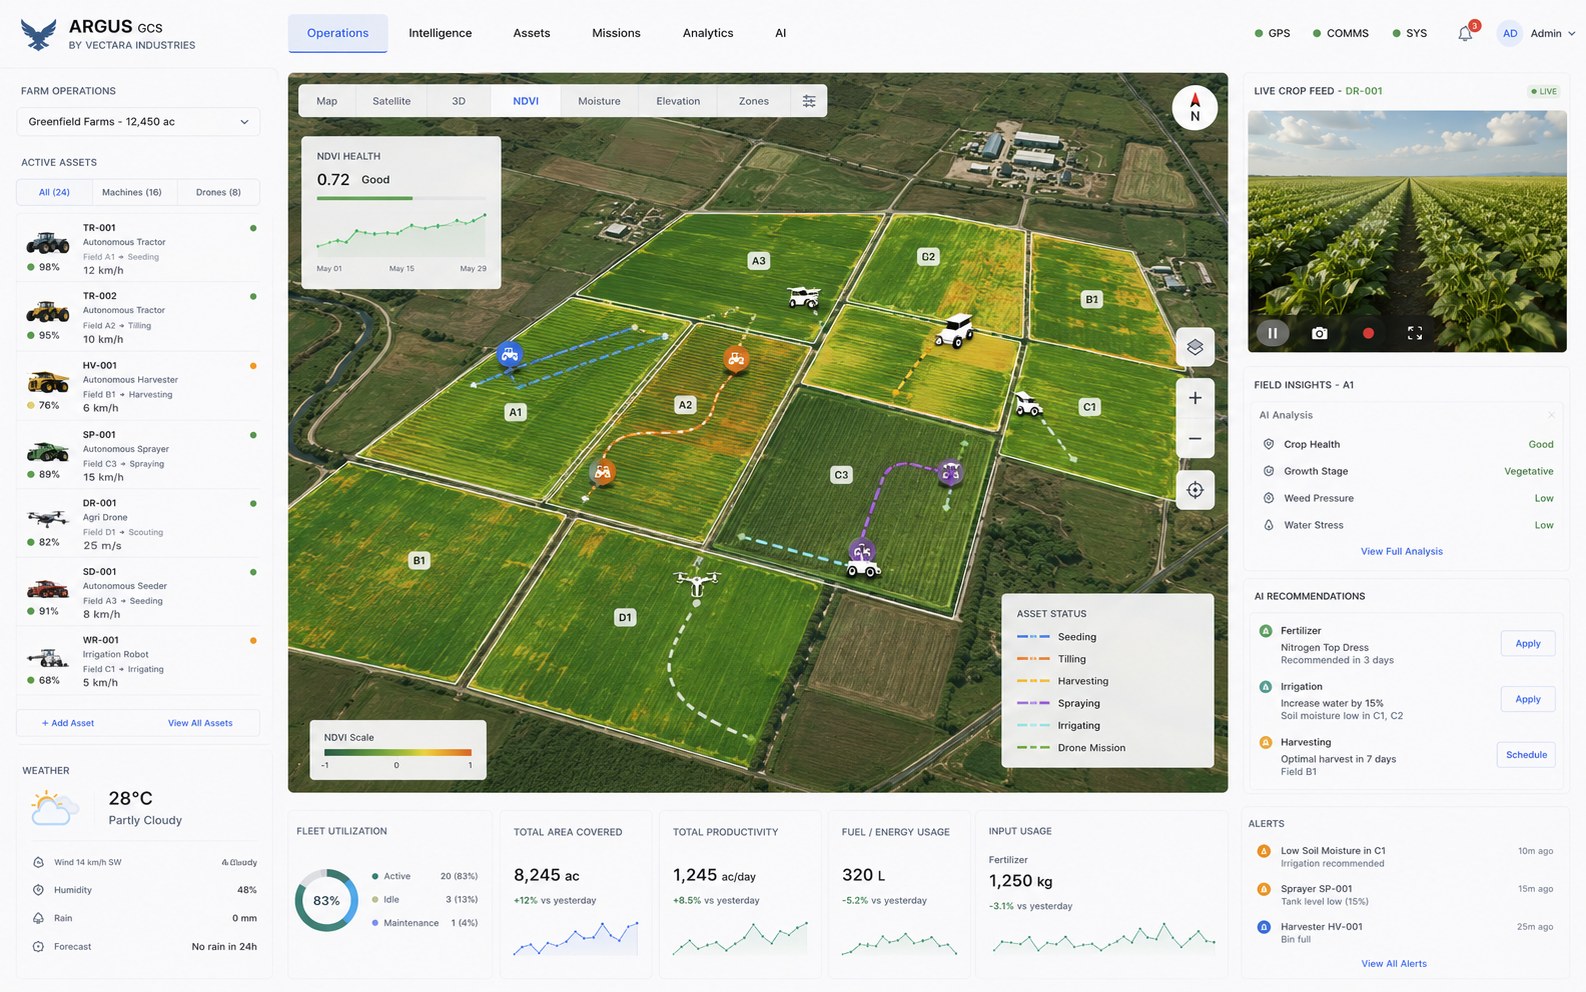Click the TR-001 tractor thumbnail
This screenshot has height=992, width=1586.
tap(47, 242)
